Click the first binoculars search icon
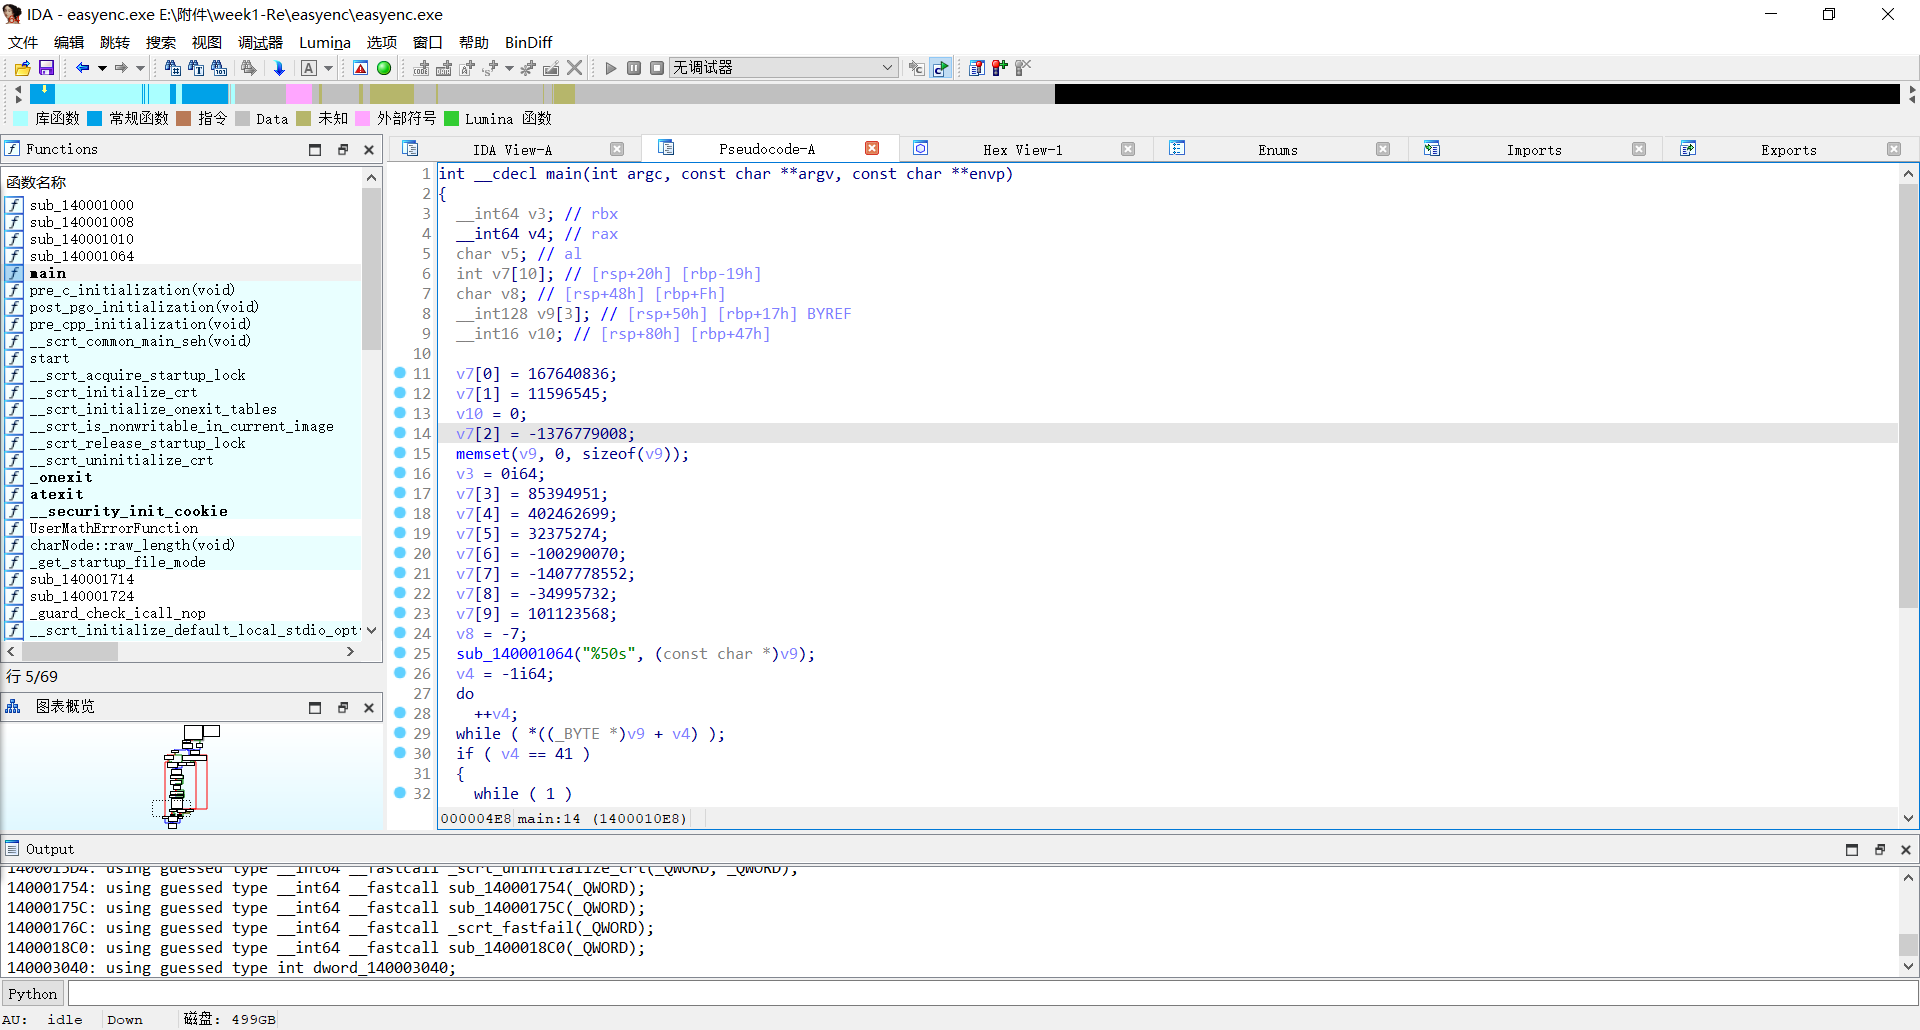Screen dimensions: 1920x1030 [172, 68]
